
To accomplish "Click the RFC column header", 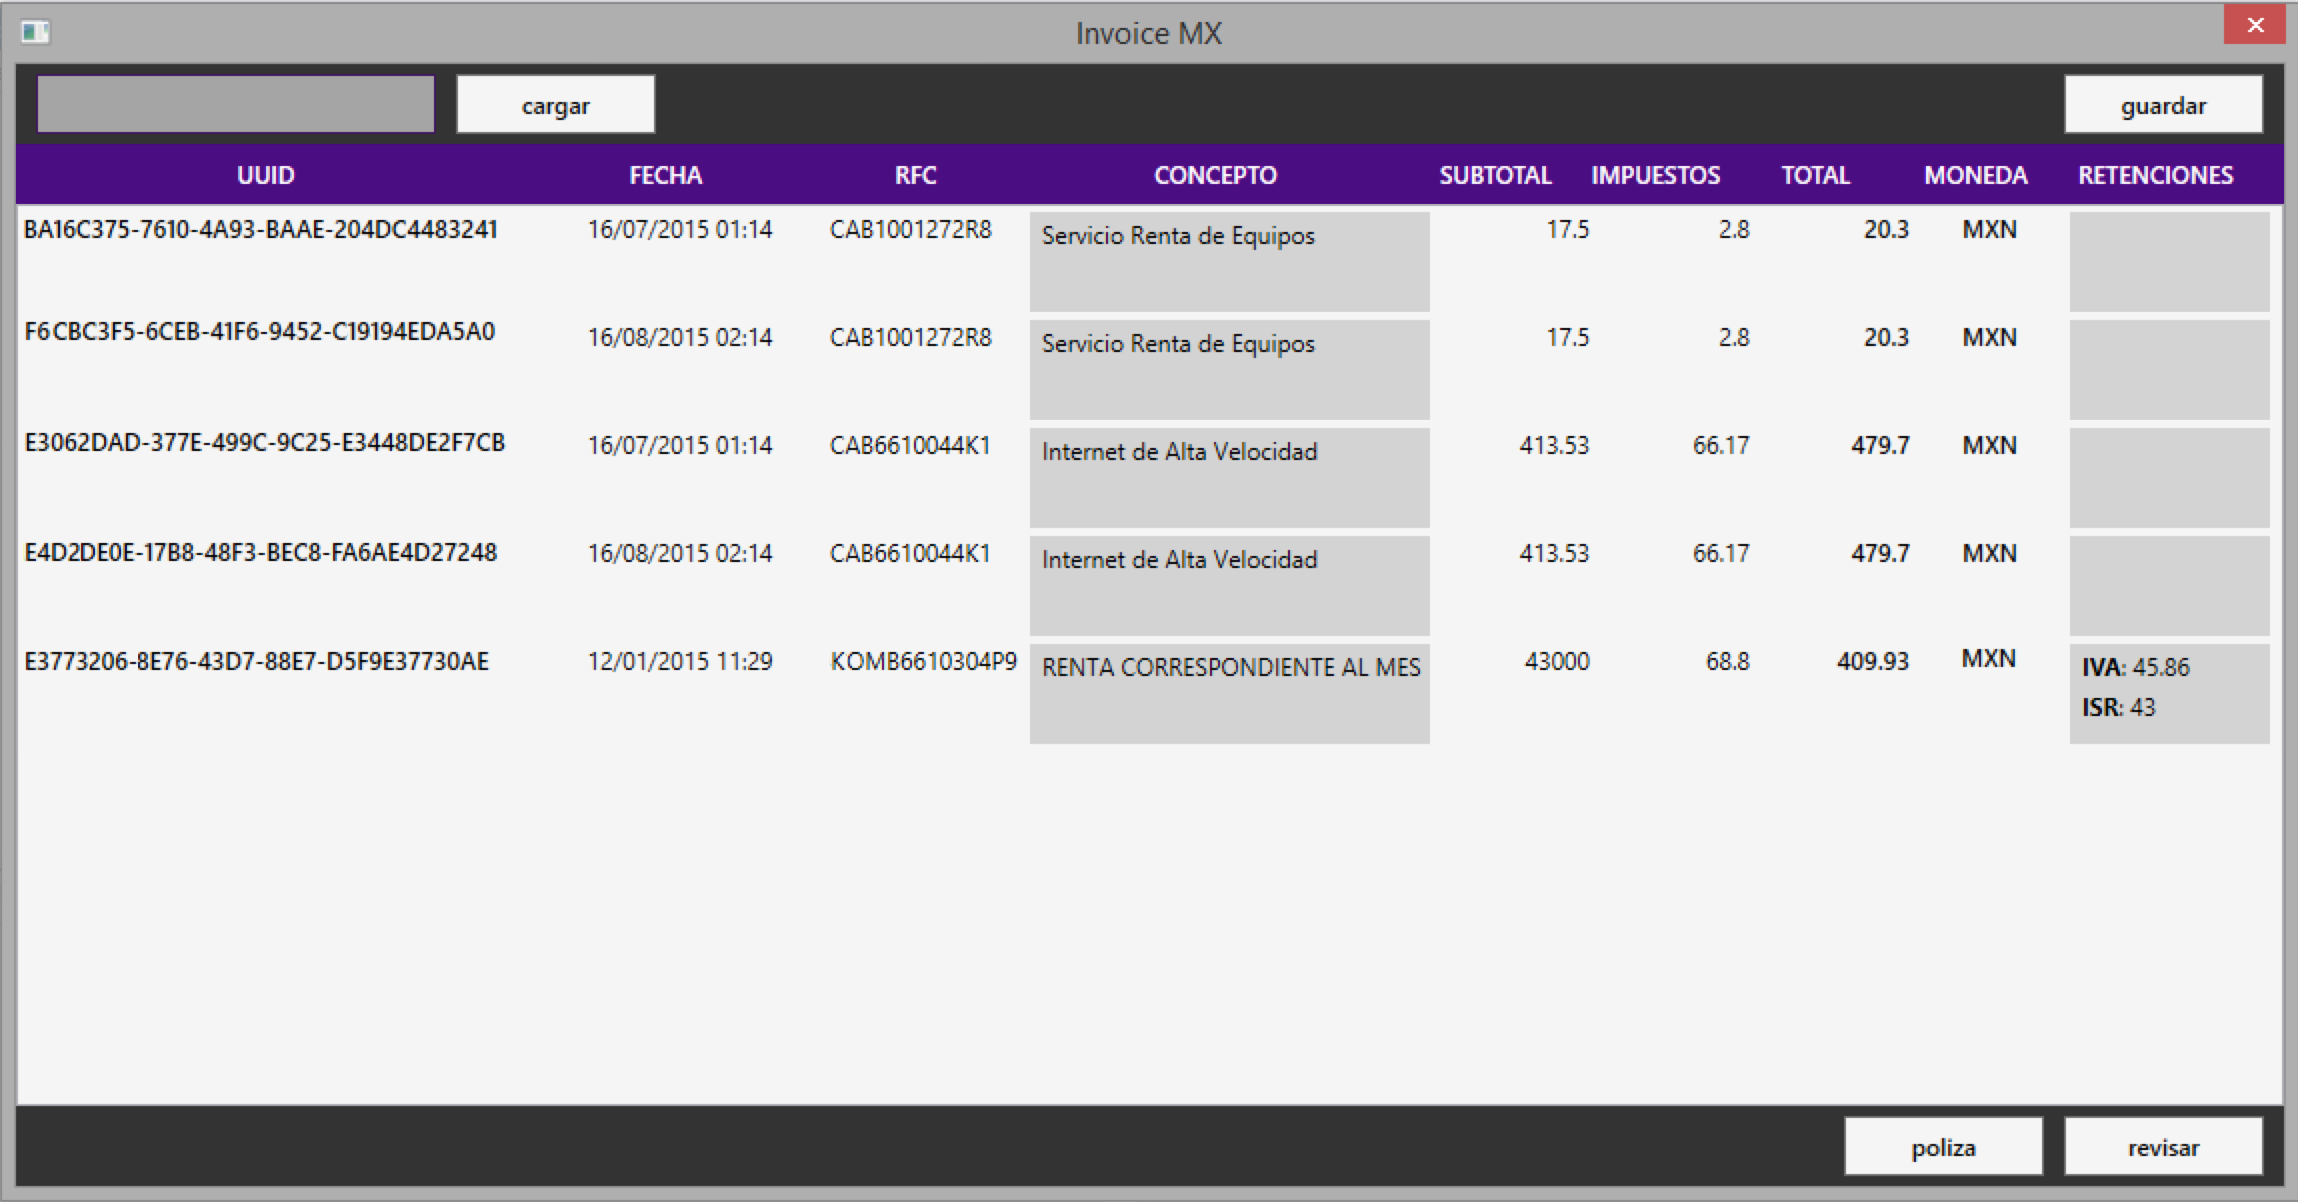I will (x=915, y=175).
